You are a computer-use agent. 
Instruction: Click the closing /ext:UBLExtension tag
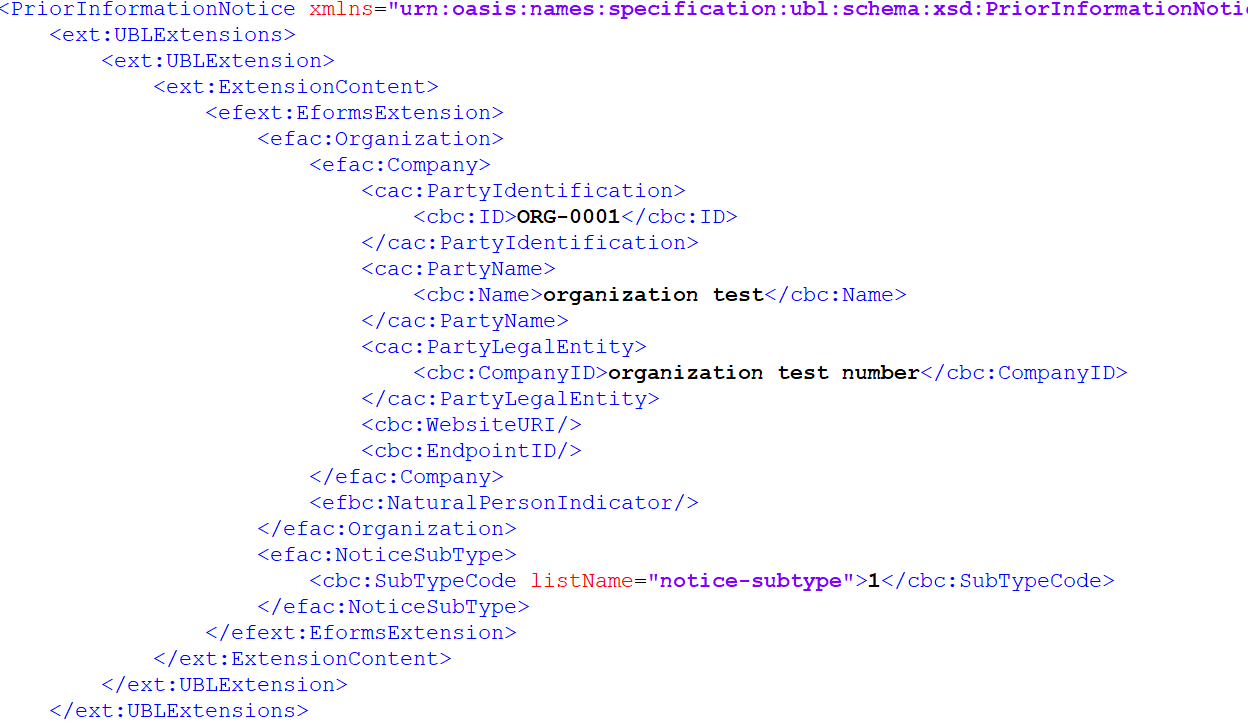(225, 685)
